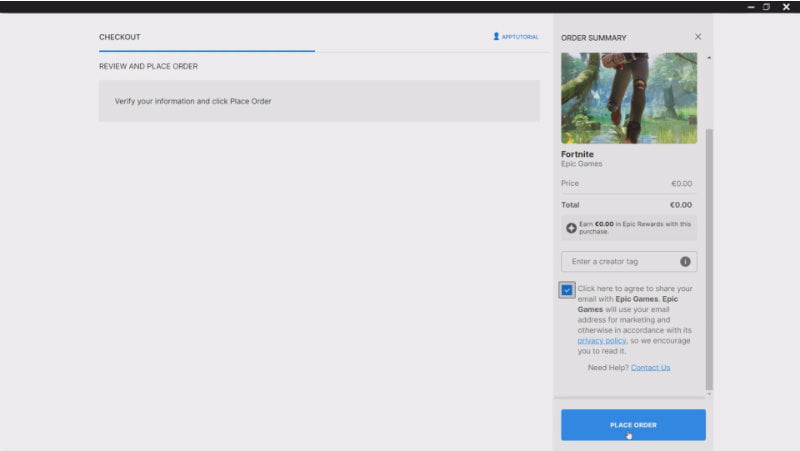Select the Checkout tab heading

[120, 37]
